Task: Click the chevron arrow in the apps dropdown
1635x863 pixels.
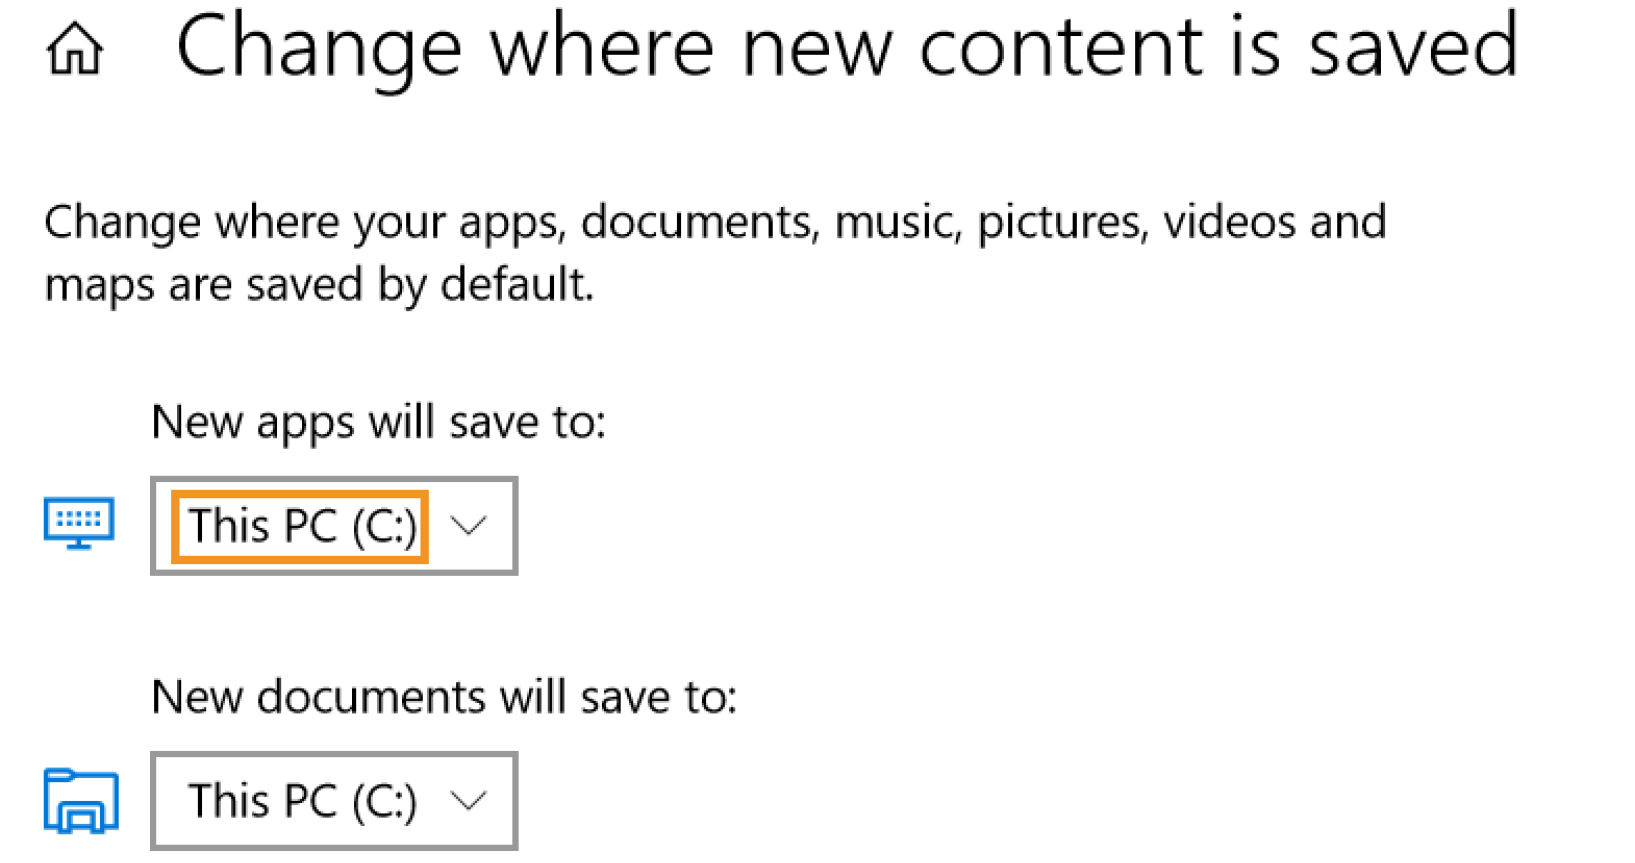Action: [x=468, y=525]
